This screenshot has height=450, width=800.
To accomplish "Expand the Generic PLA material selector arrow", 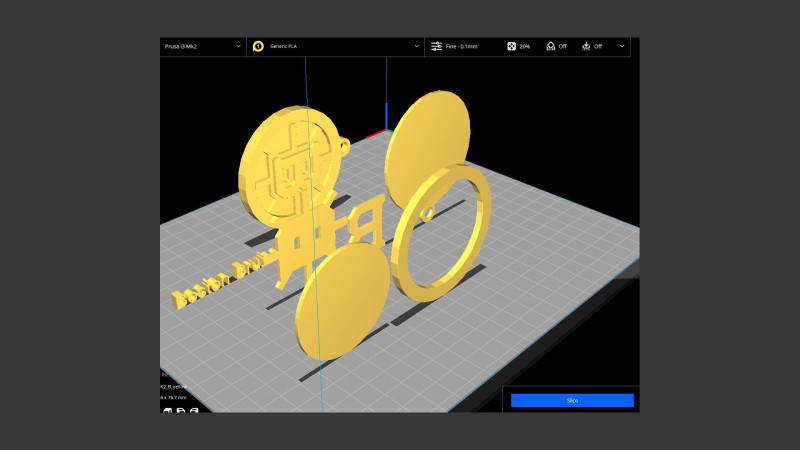I will pyautogui.click(x=417, y=46).
